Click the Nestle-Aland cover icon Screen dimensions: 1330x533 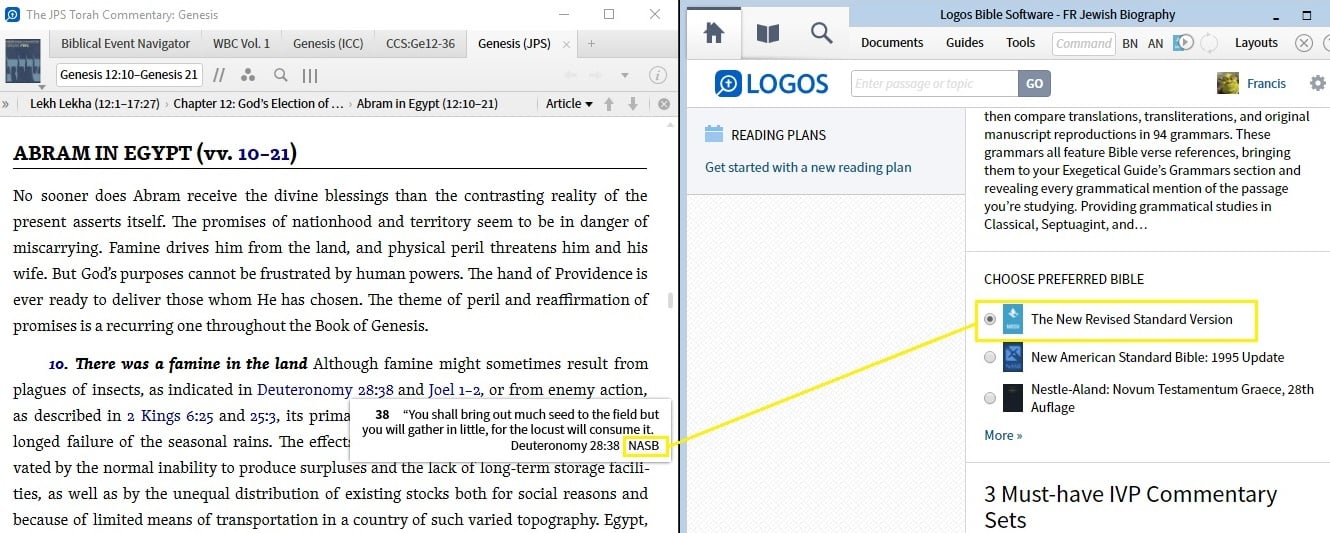coord(1013,397)
